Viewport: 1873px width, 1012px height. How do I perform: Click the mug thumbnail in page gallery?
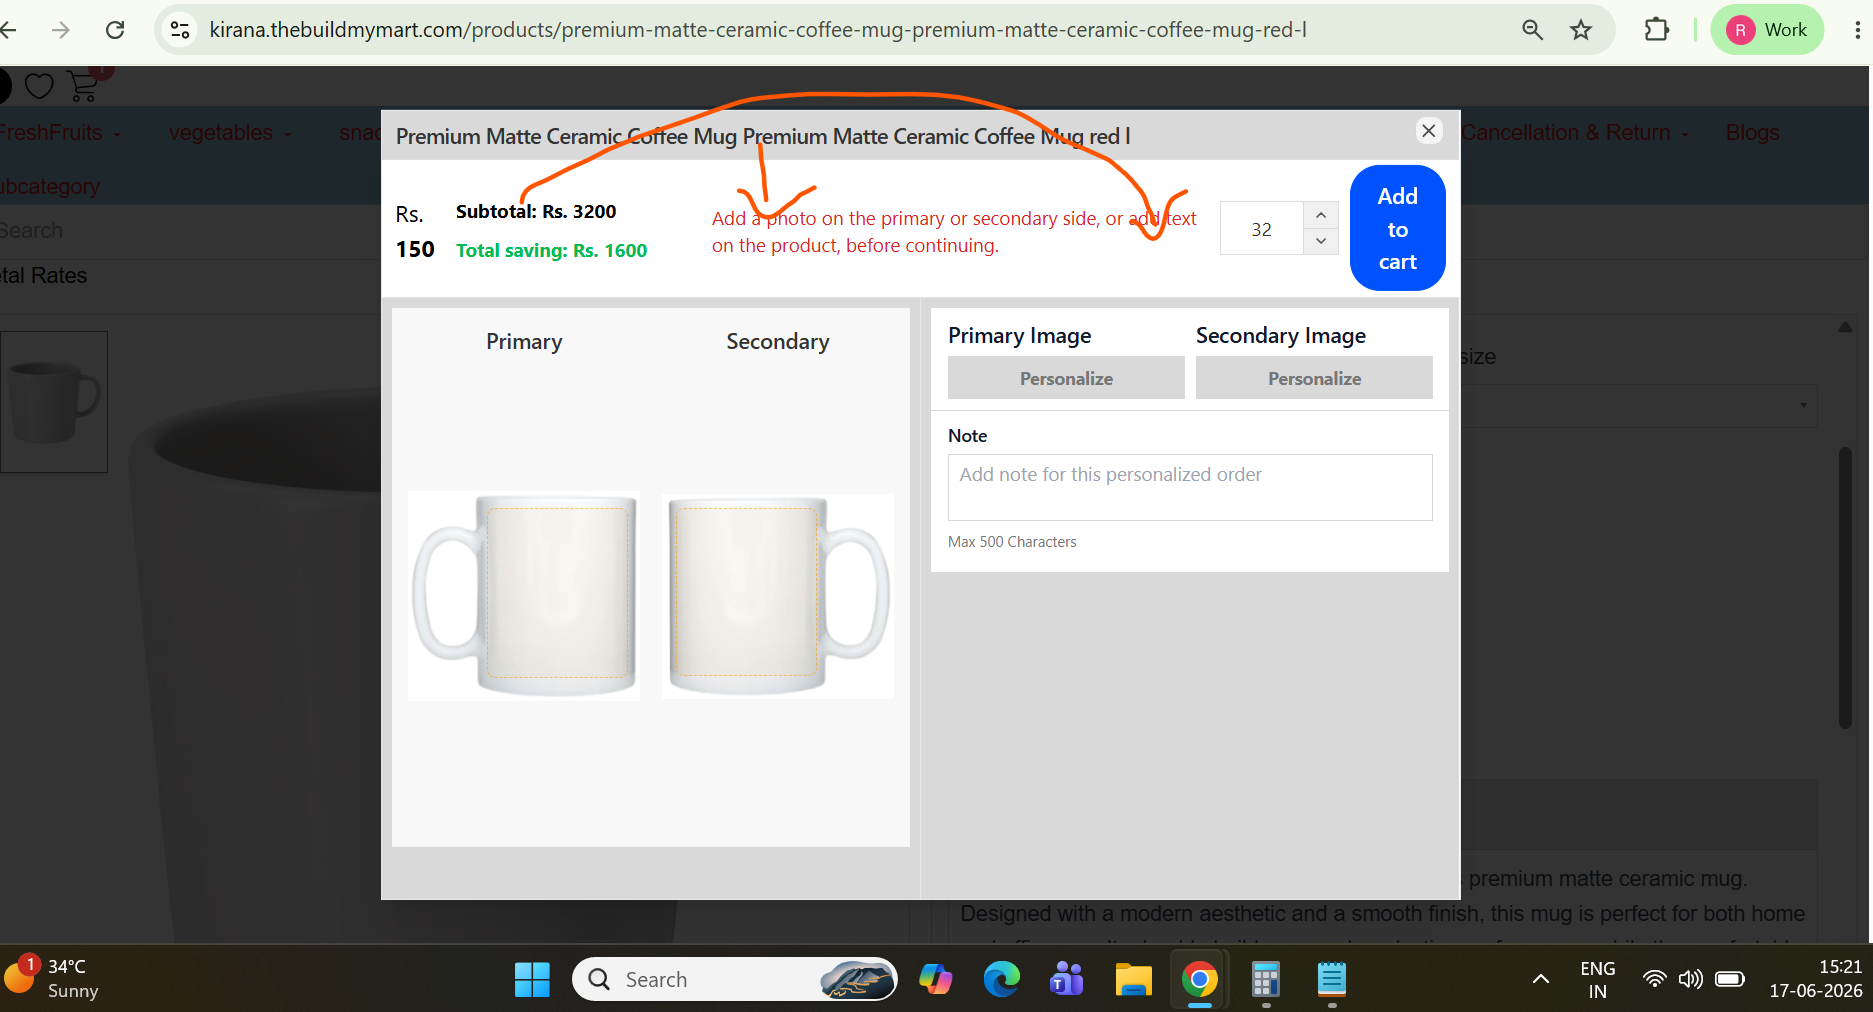point(54,402)
